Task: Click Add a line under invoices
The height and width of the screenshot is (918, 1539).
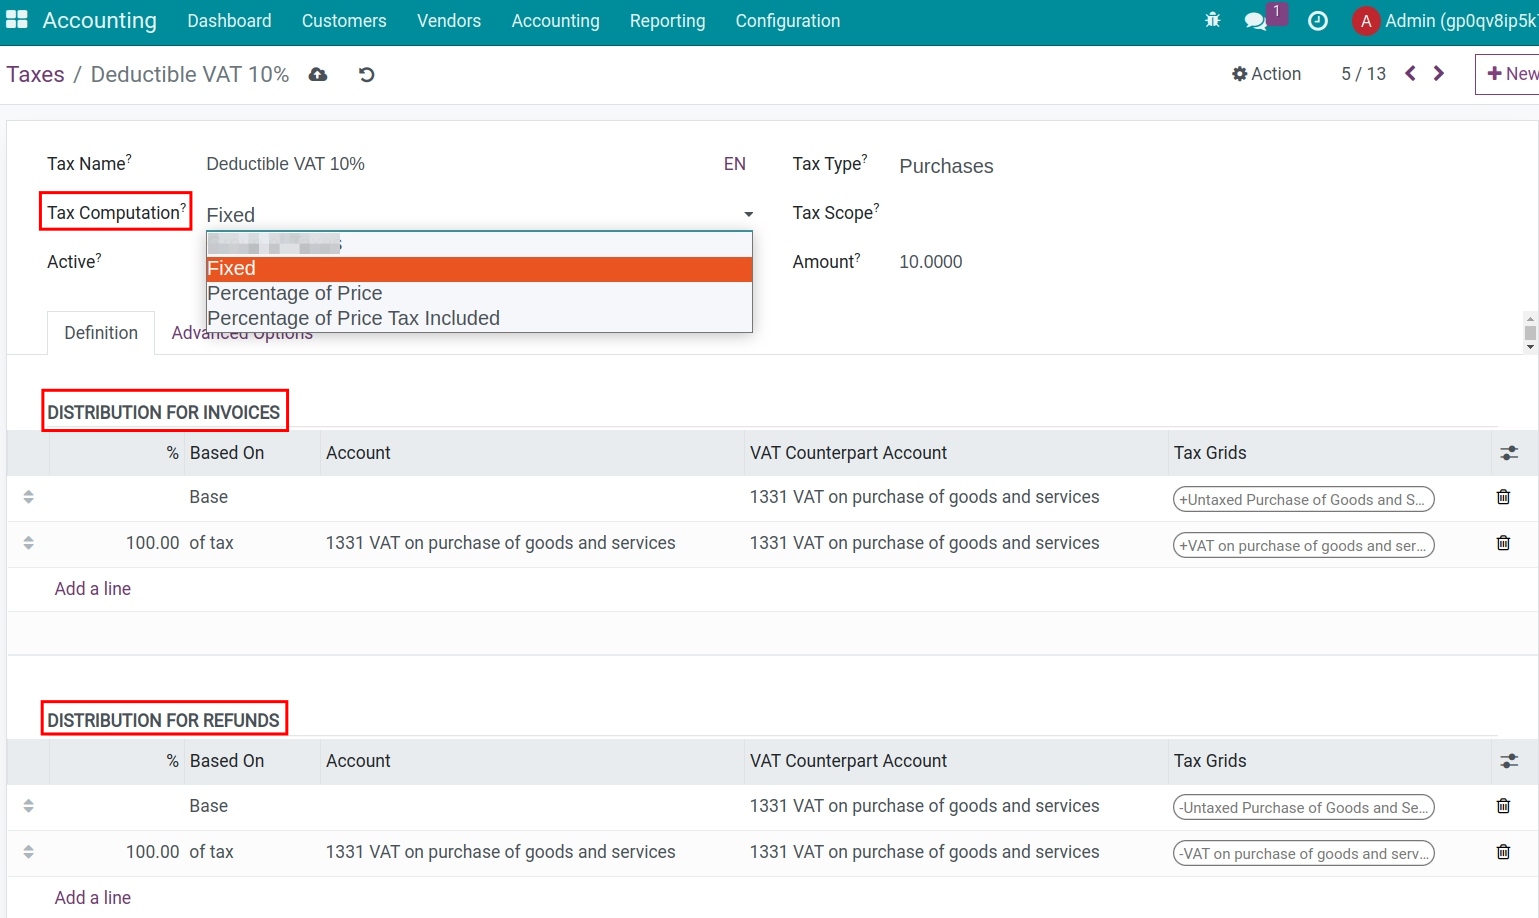Action: click(x=93, y=589)
